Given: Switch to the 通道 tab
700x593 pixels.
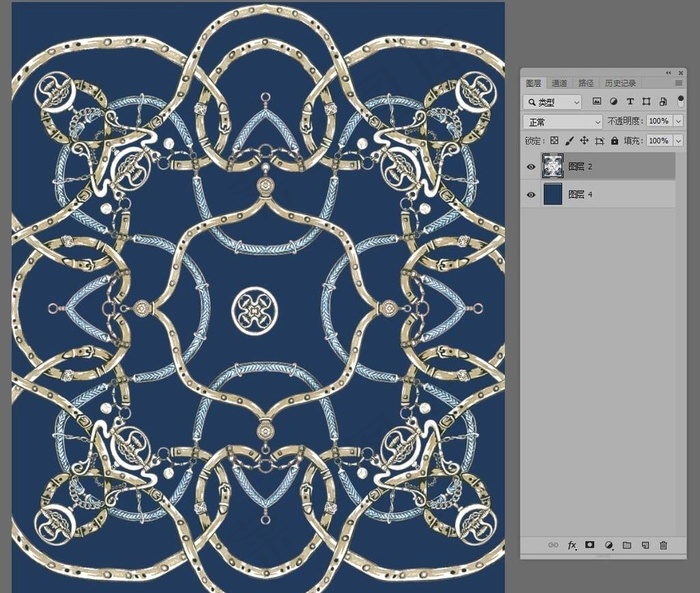Looking at the screenshot, I should pyautogui.click(x=559, y=83).
